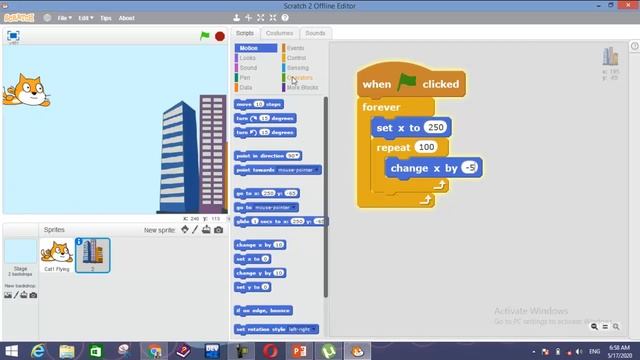Open the language globe menu

pyautogui.click(x=47, y=18)
